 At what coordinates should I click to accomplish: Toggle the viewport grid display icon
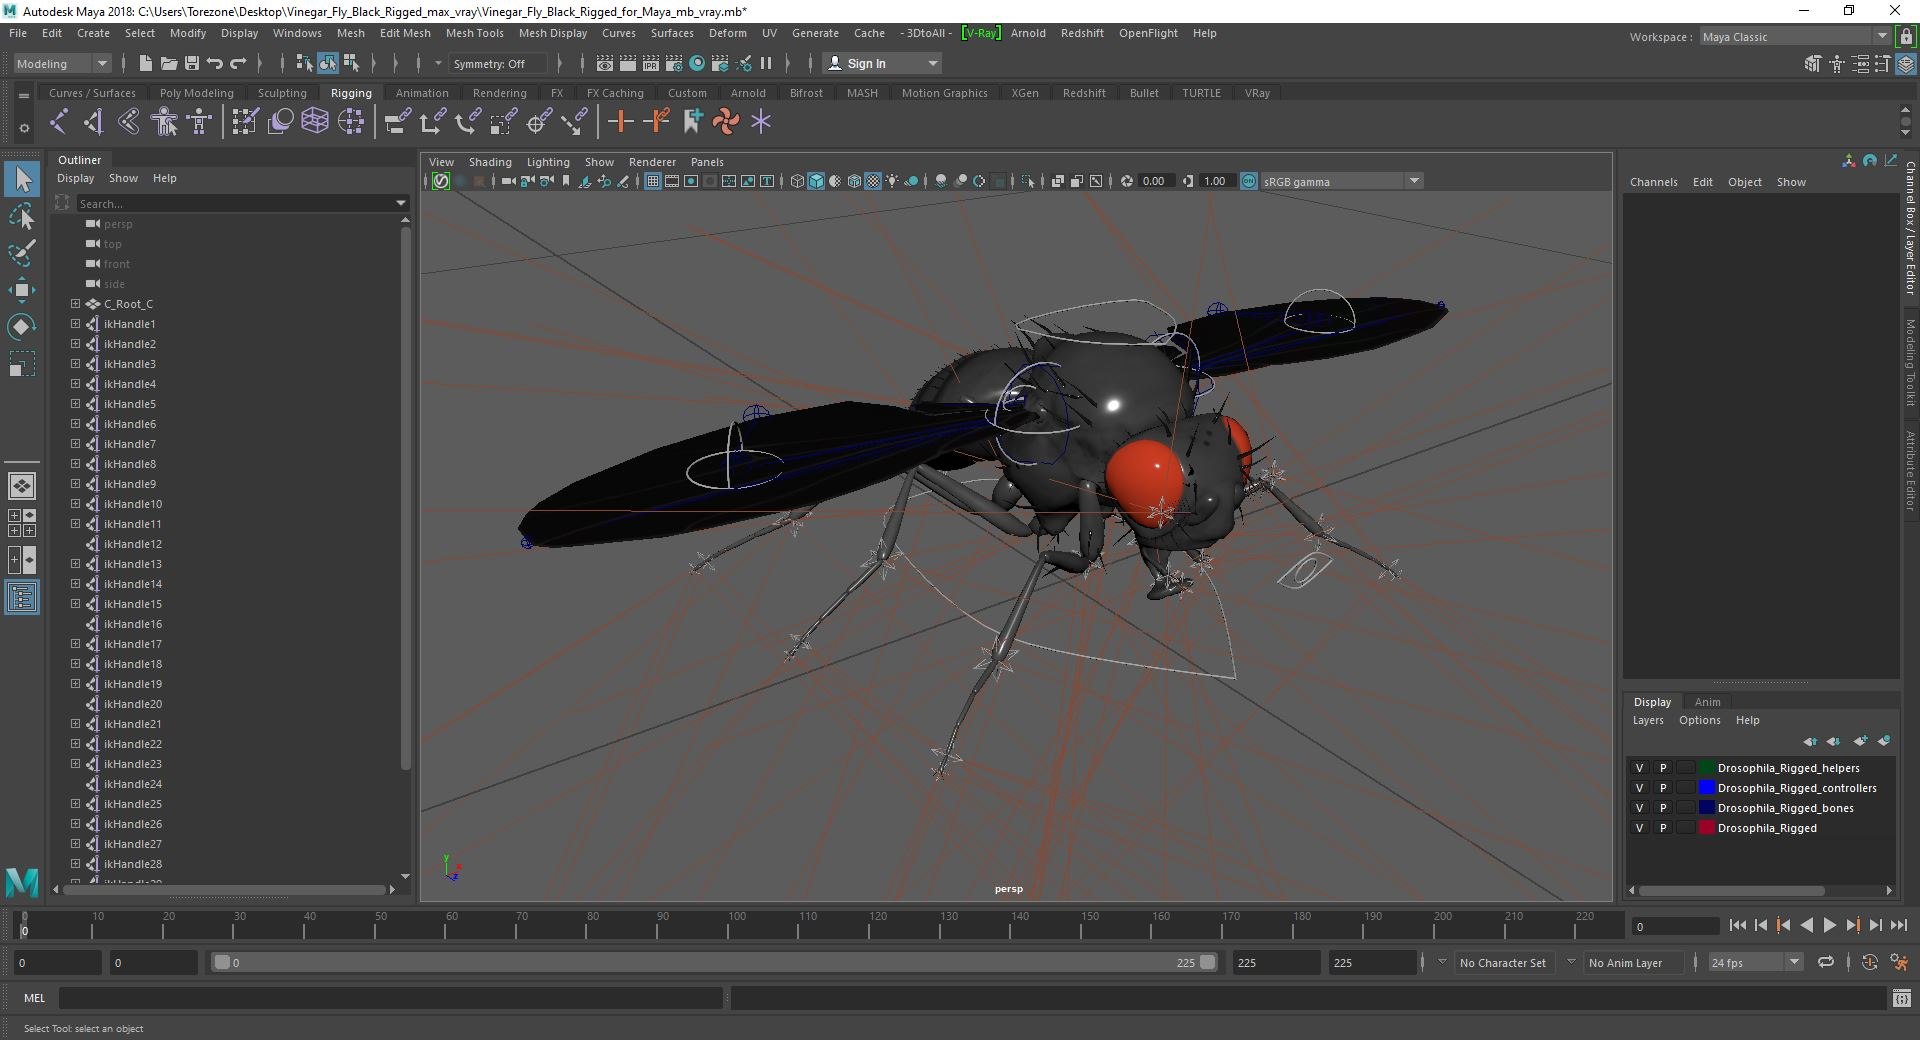click(653, 181)
